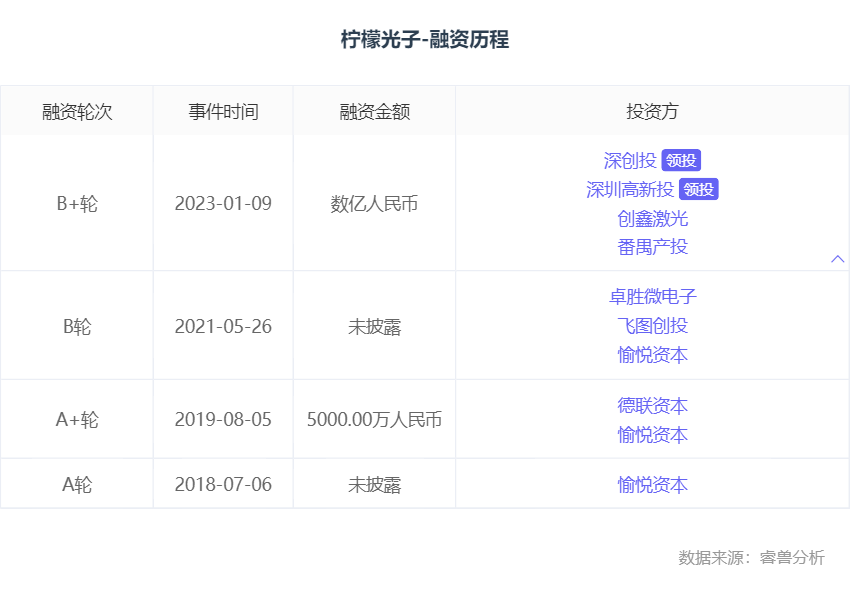Select the 投资方 column header
Viewport: 850px width, 600px height.
pos(653,112)
